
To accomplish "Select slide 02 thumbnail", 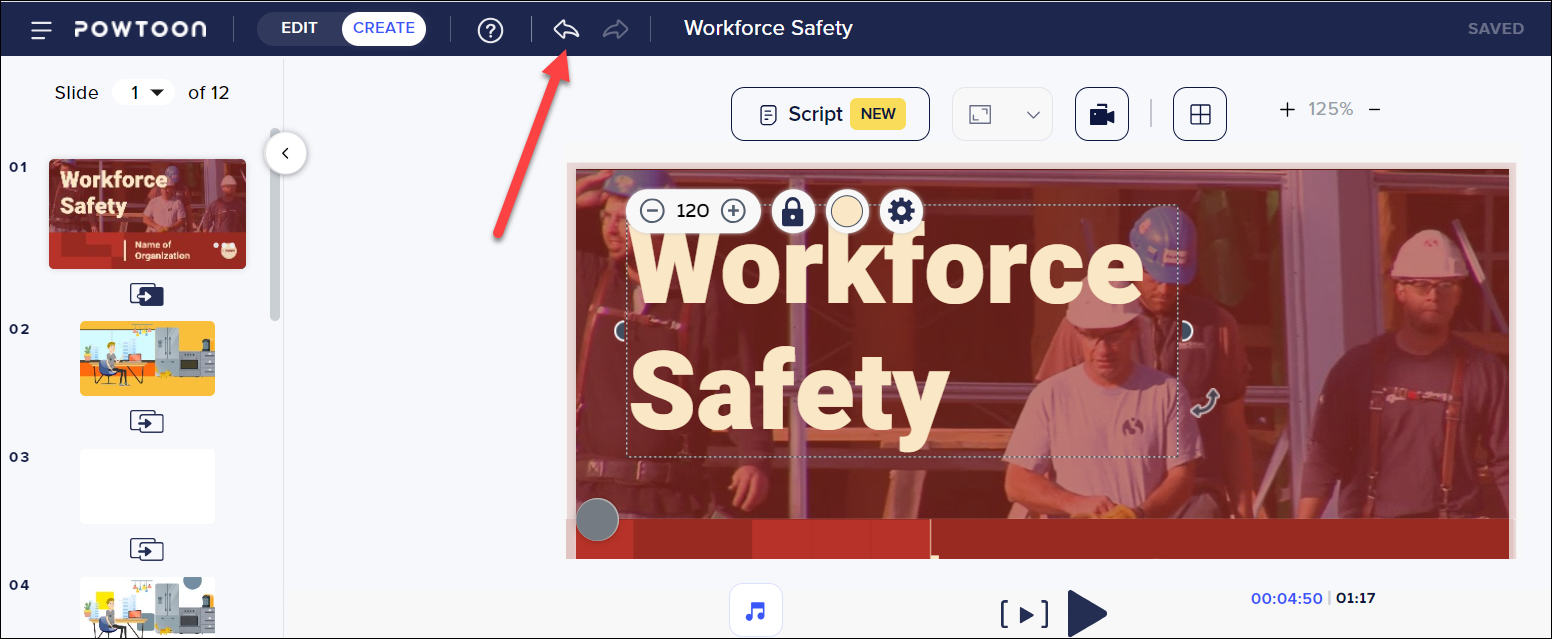I will click(x=146, y=358).
